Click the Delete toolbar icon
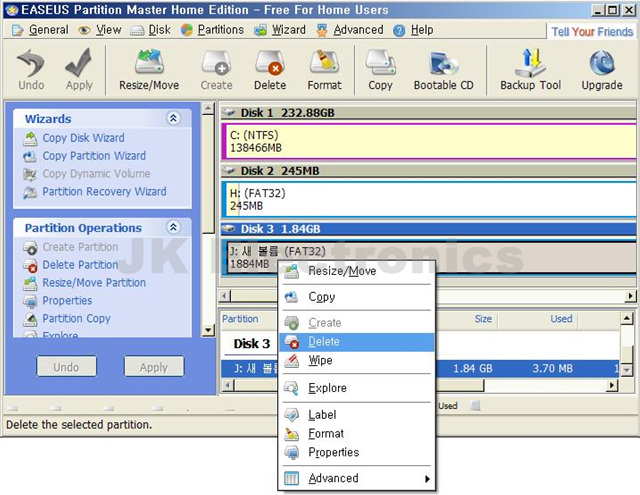Viewport: 640px width, 495px height. [270, 69]
